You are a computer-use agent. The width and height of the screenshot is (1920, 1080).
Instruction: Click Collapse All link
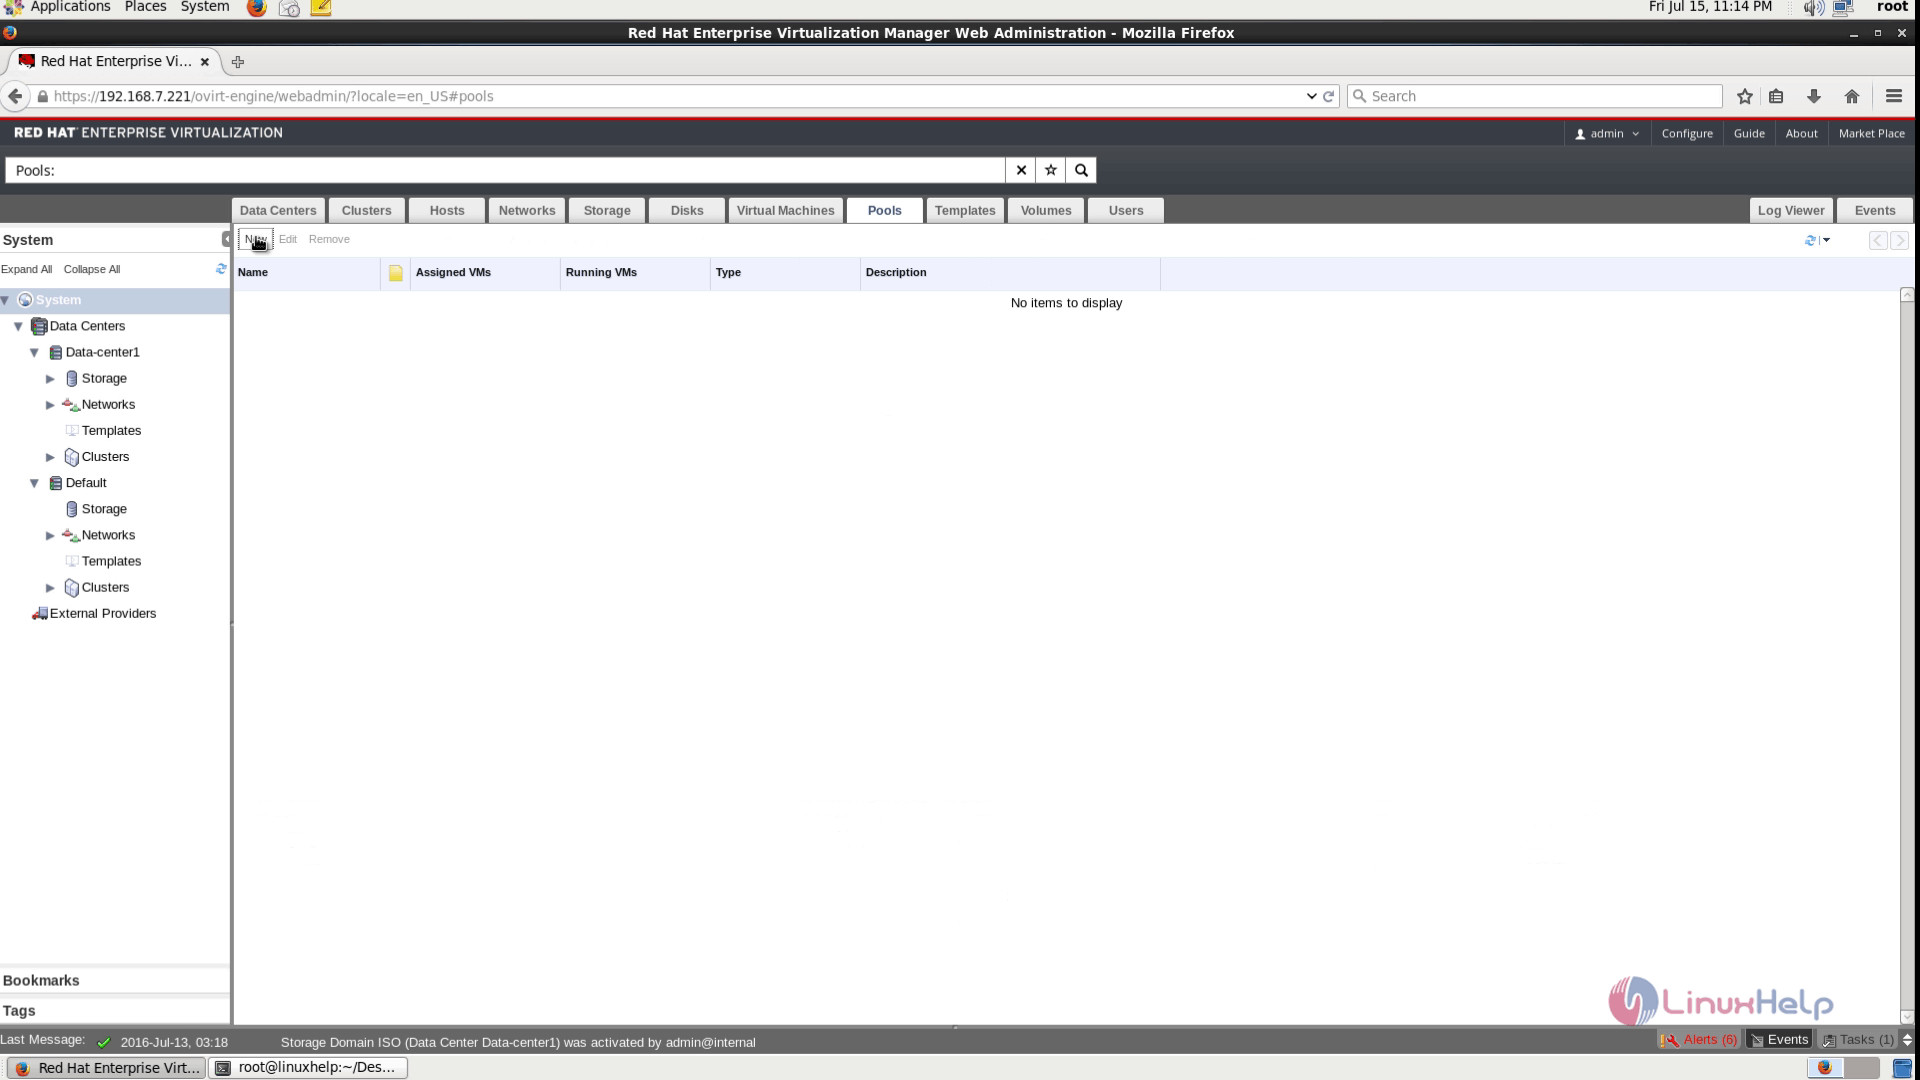point(92,269)
